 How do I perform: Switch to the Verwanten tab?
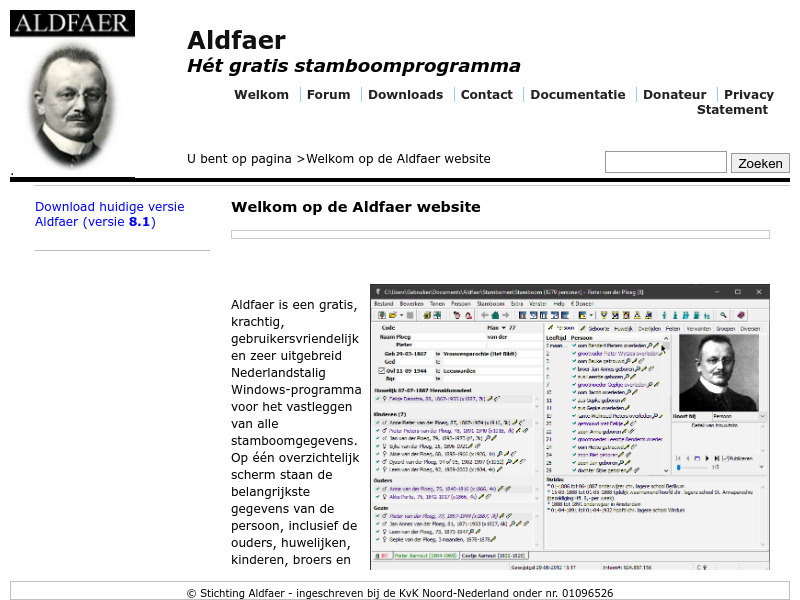pyautogui.click(x=697, y=329)
